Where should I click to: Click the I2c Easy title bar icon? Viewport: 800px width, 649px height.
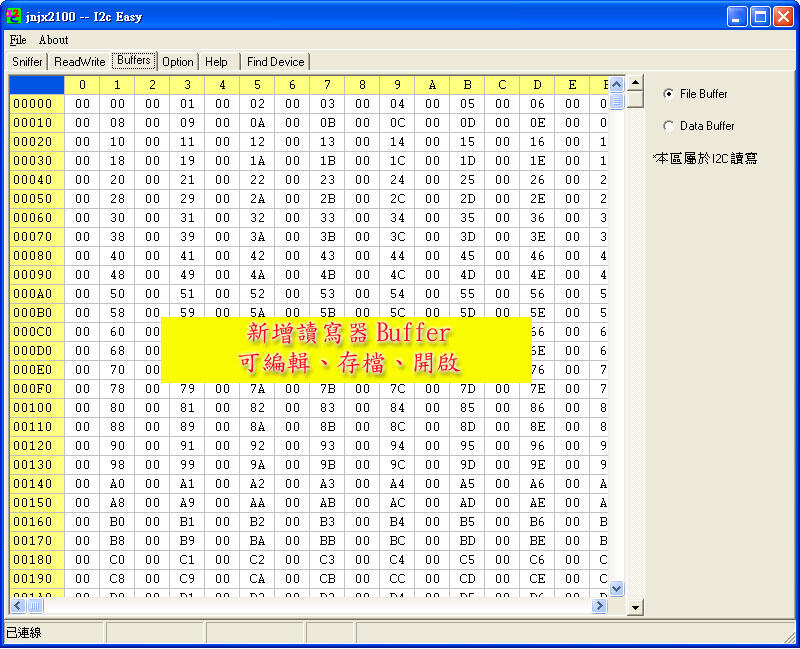tap(14, 16)
